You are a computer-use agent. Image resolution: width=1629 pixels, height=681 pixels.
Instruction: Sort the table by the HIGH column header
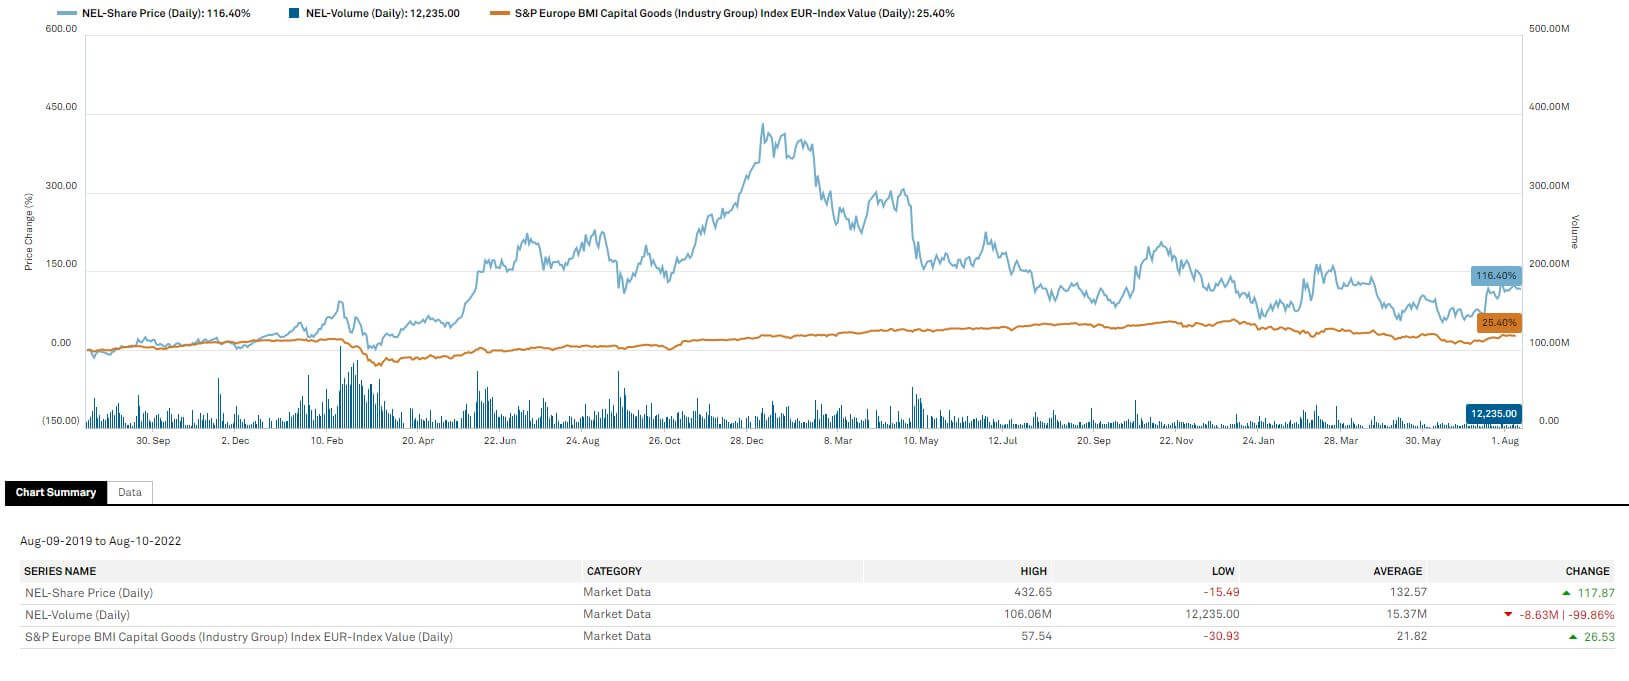(x=1033, y=571)
